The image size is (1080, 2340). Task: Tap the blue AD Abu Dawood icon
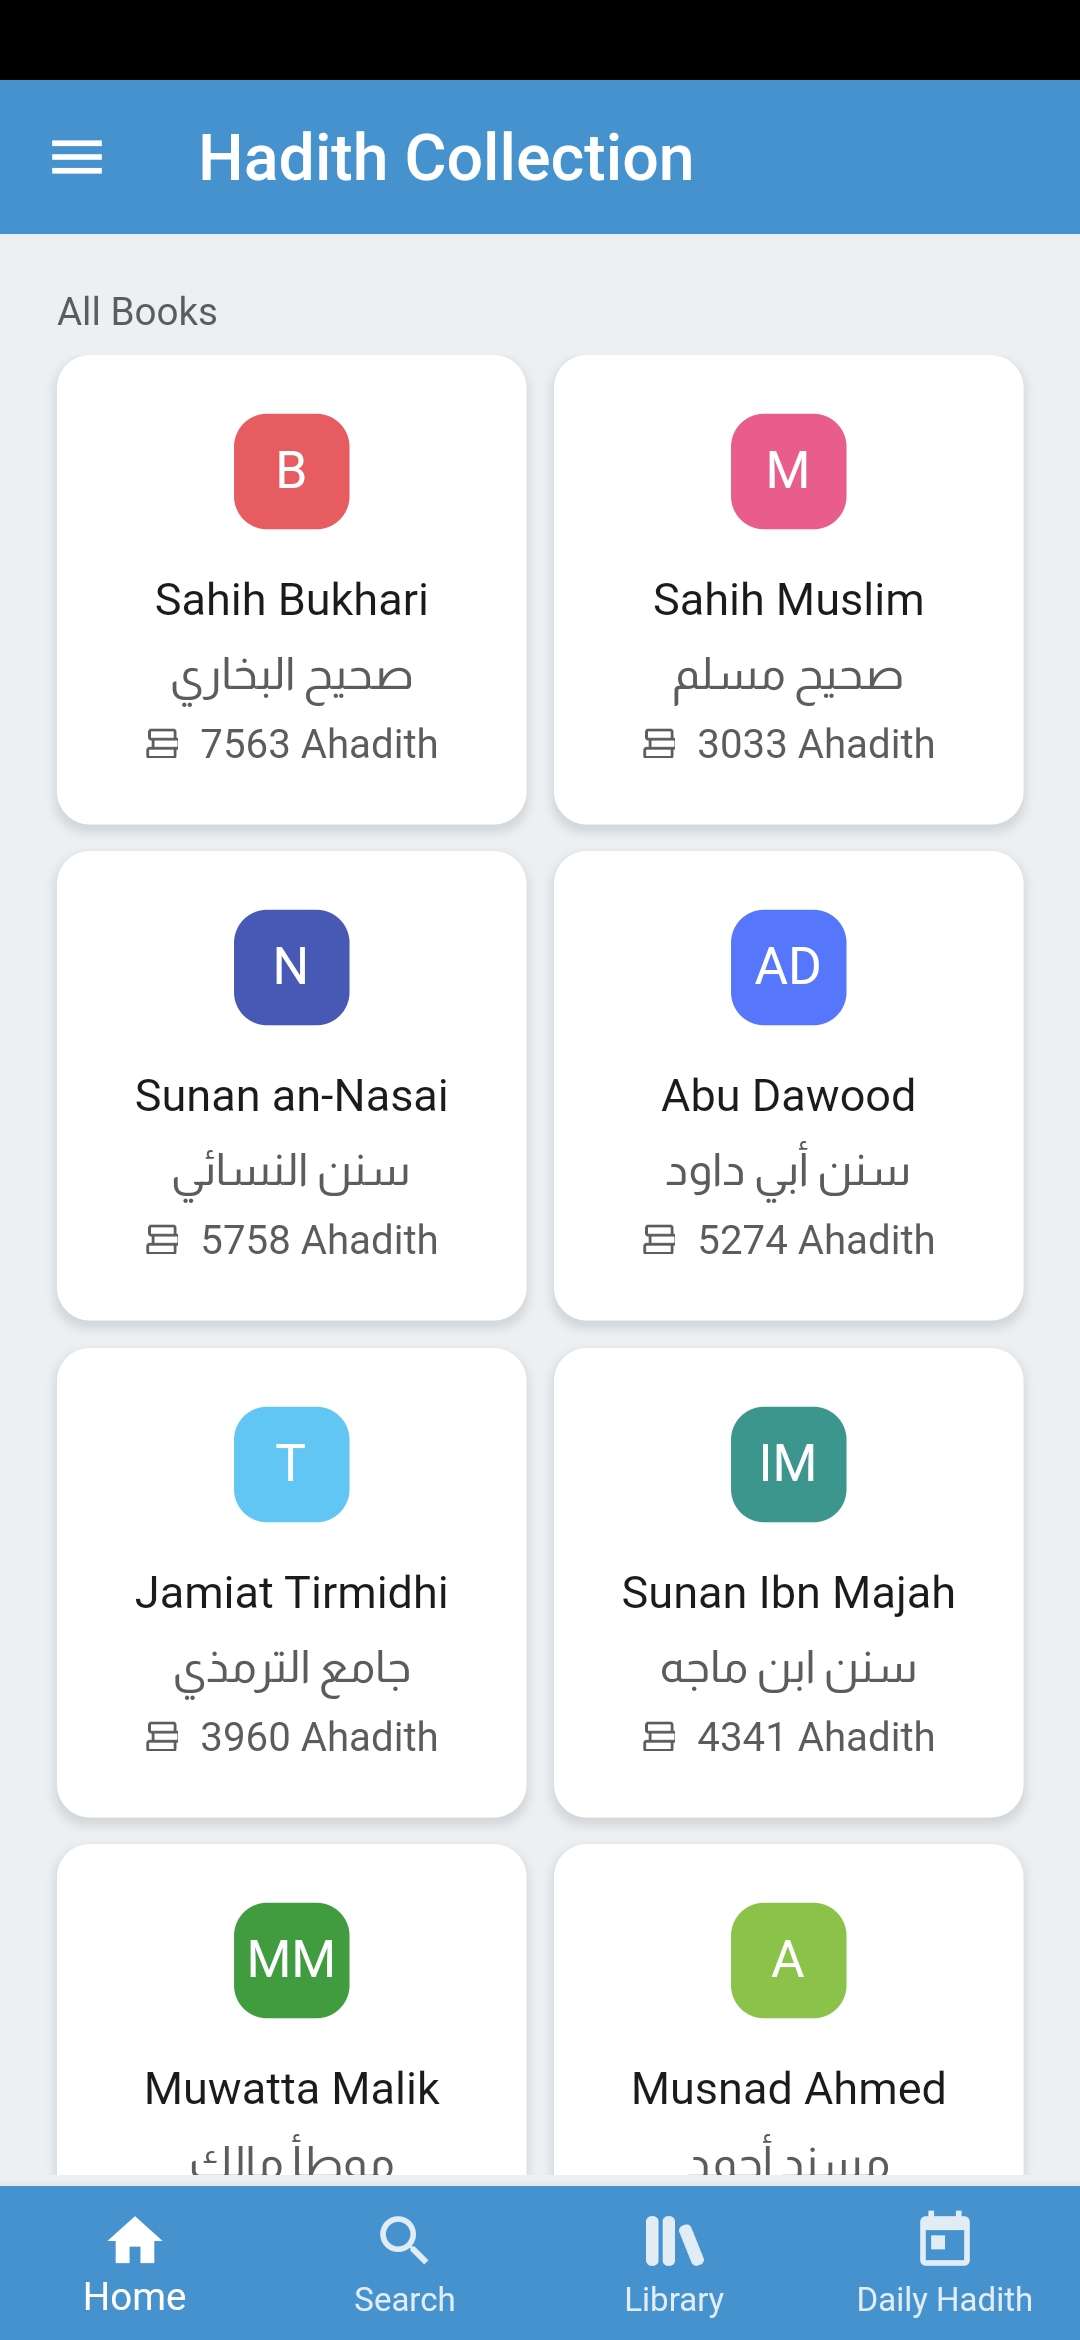[x=788, y=967]
